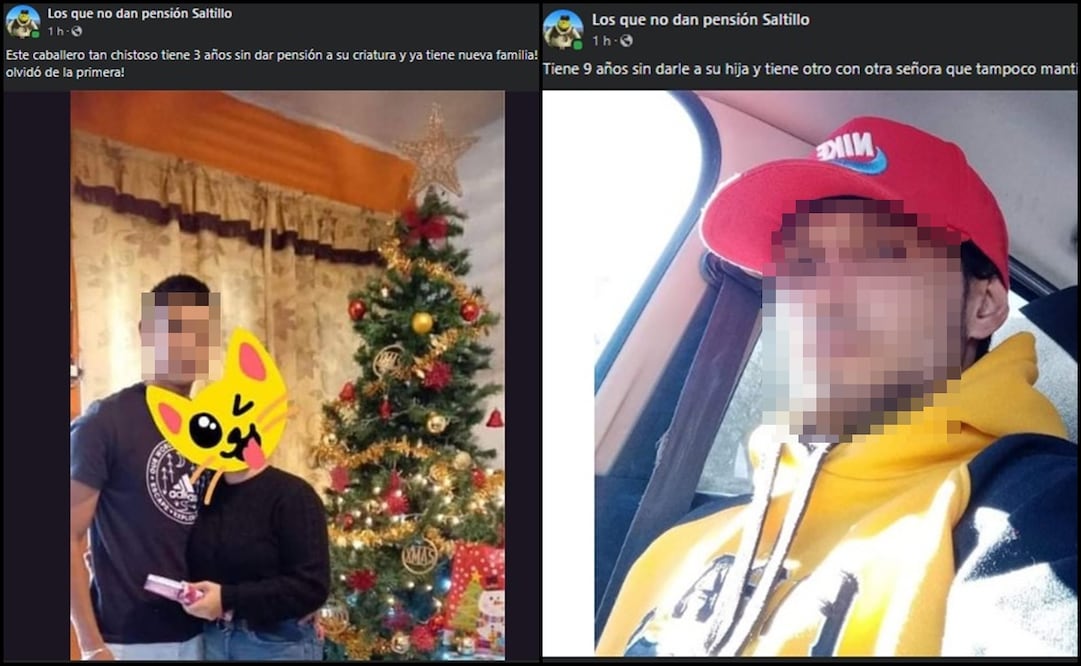This screenshot has height=666, width=1081.
Task: Click the 'Este caballero tan chistoso' post text
Action: [x=271, y=63]
